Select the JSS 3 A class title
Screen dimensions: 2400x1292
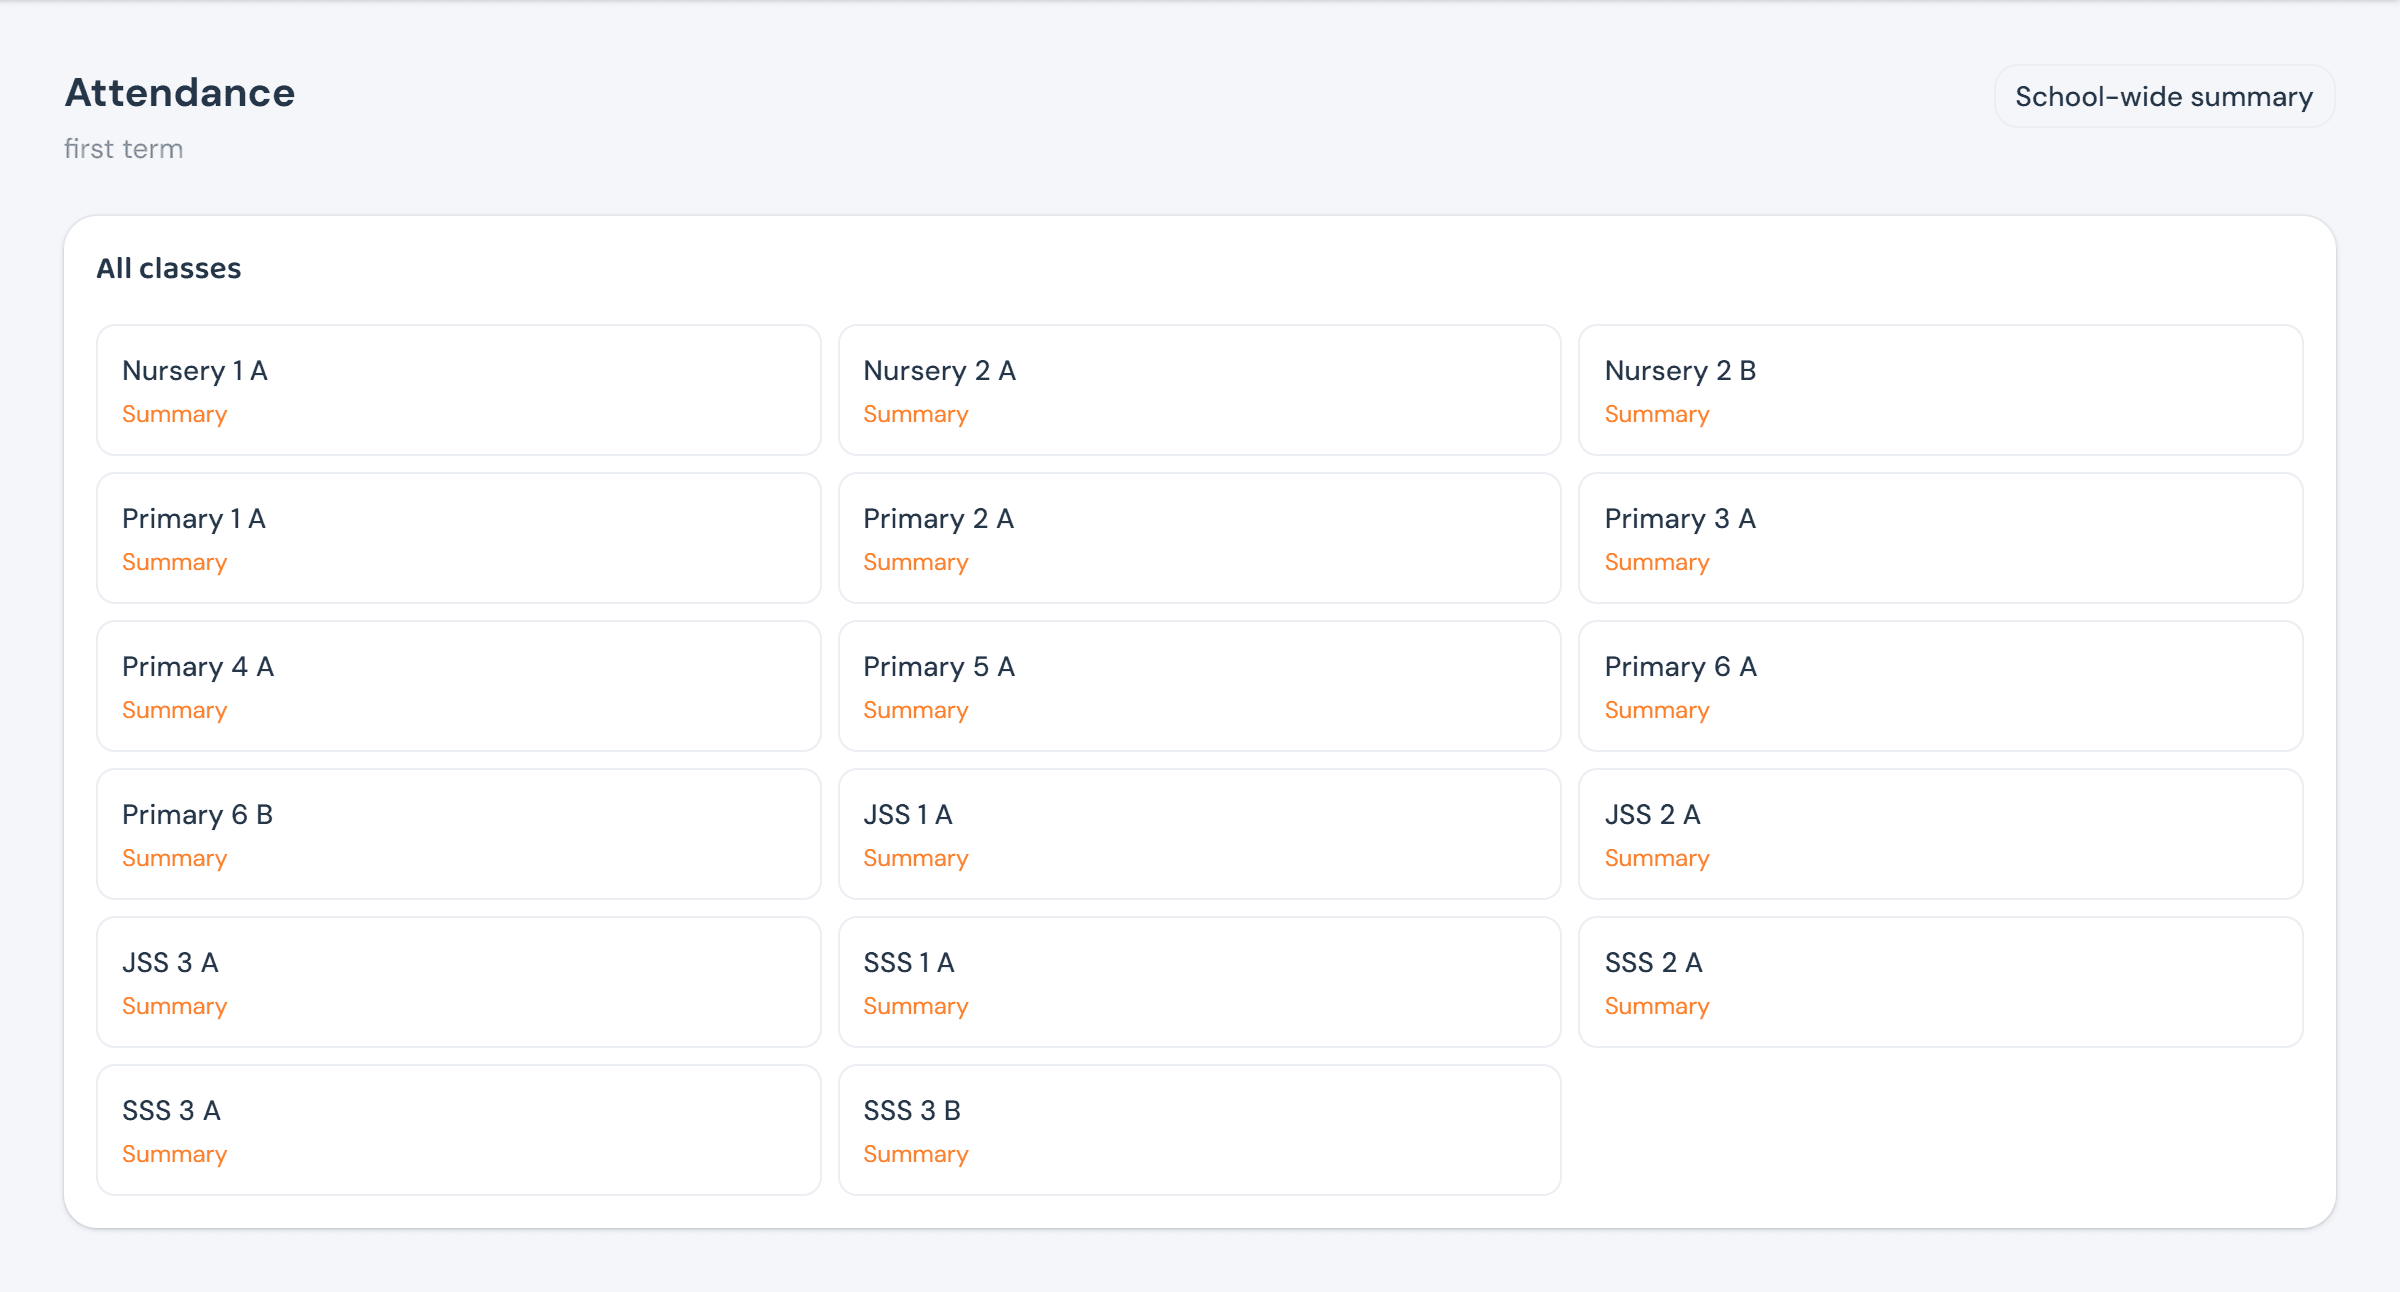tap(170, 963)
